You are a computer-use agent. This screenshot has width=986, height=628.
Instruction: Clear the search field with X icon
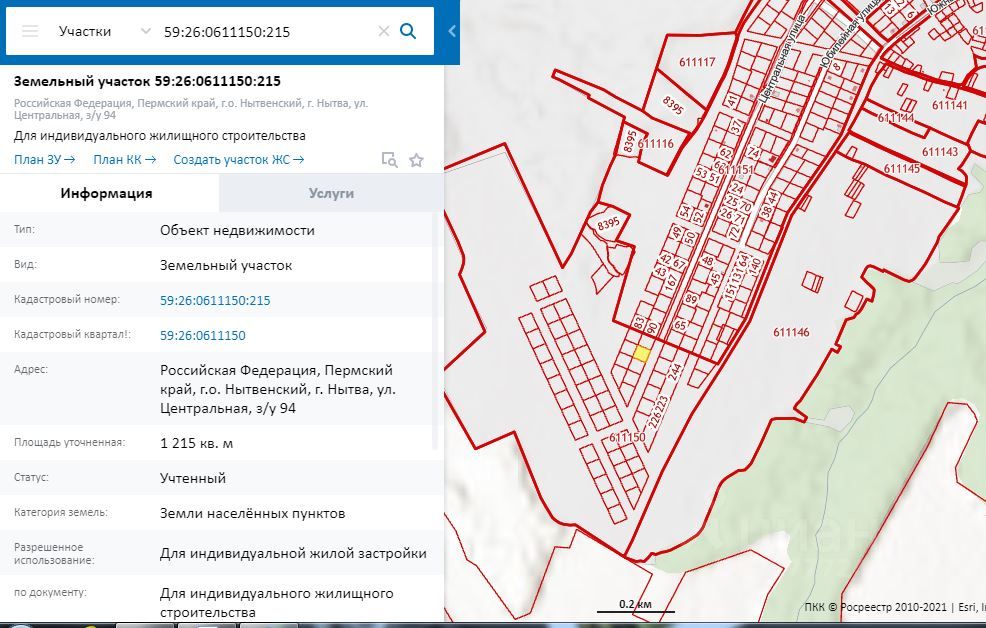[x=383, y=31]
